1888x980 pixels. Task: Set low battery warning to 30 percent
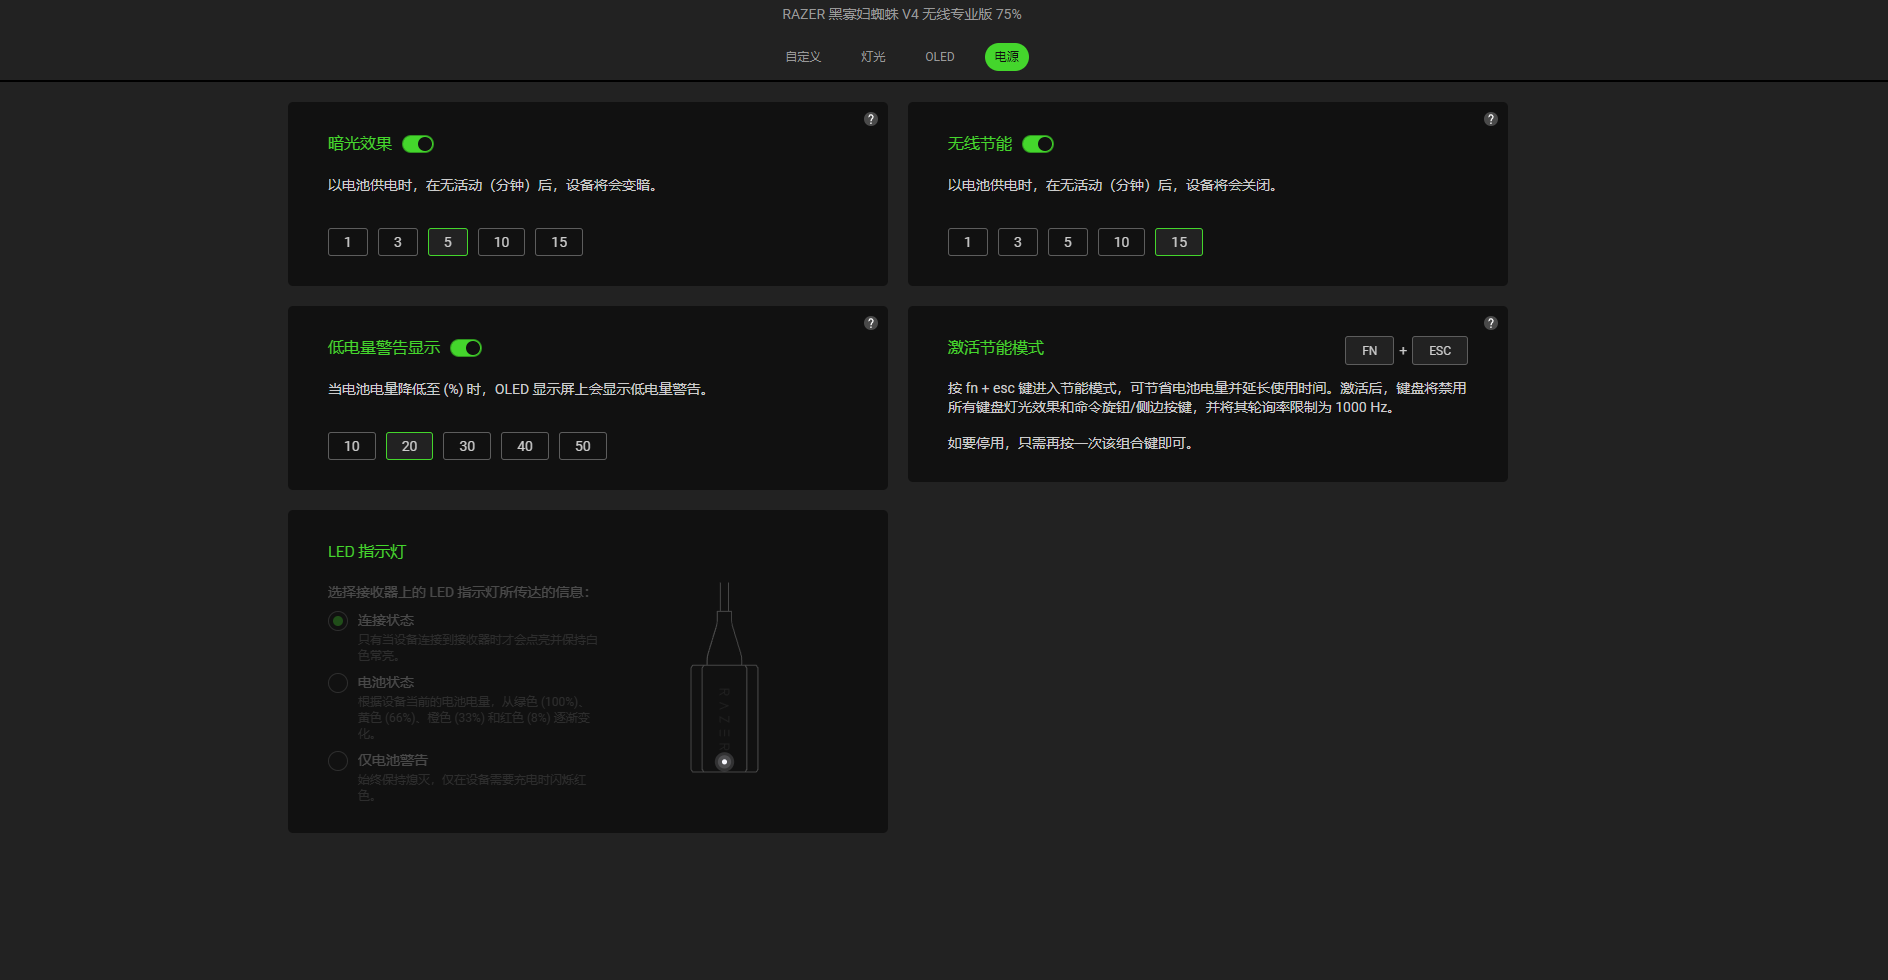coord(467,446)
